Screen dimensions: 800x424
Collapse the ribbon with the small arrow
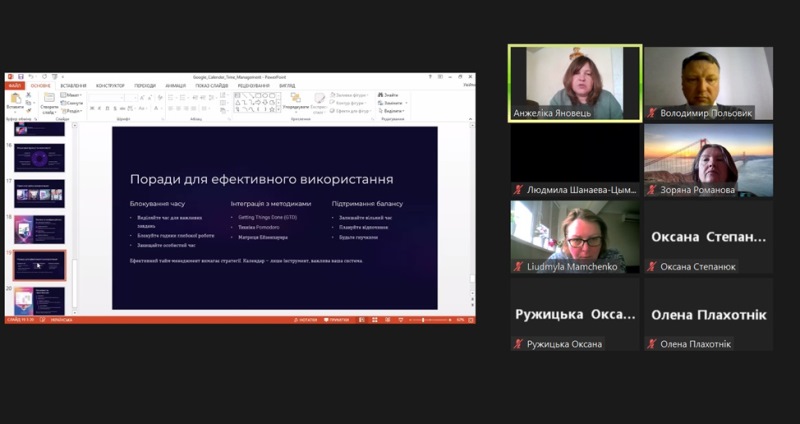click(470, 119)
